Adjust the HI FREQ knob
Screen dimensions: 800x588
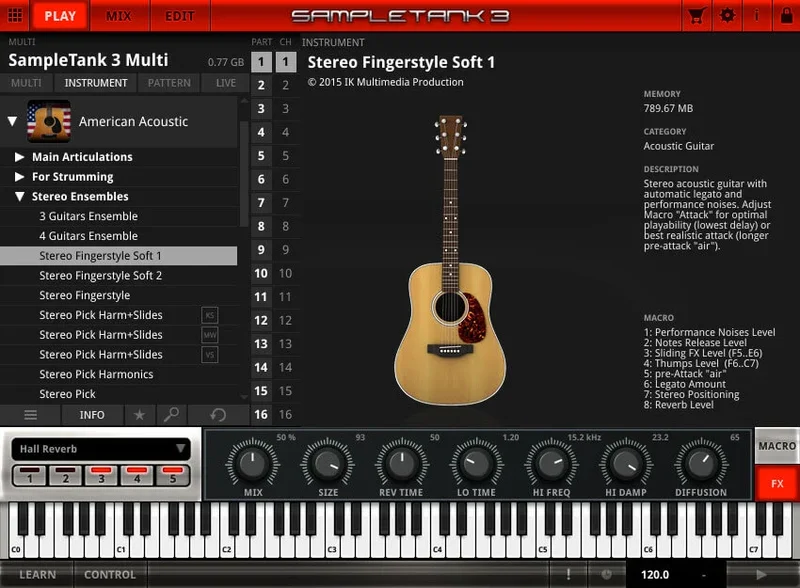point(552,463)
